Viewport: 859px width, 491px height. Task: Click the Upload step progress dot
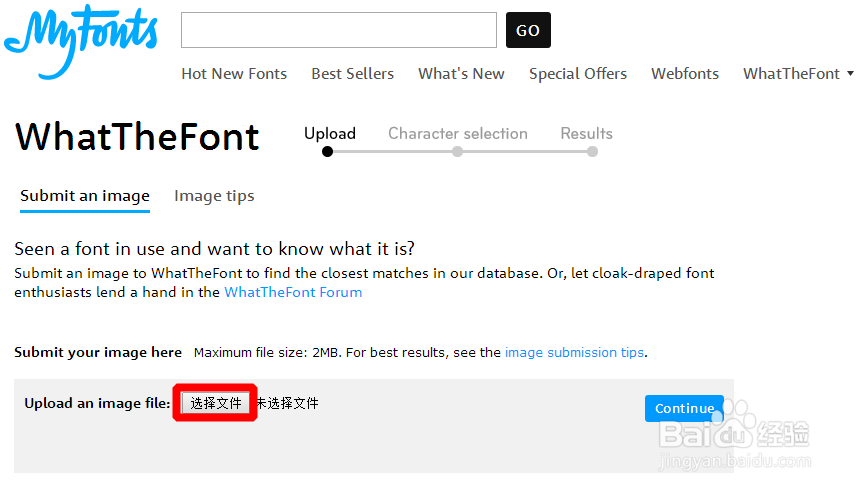click(x=328, y=152)
